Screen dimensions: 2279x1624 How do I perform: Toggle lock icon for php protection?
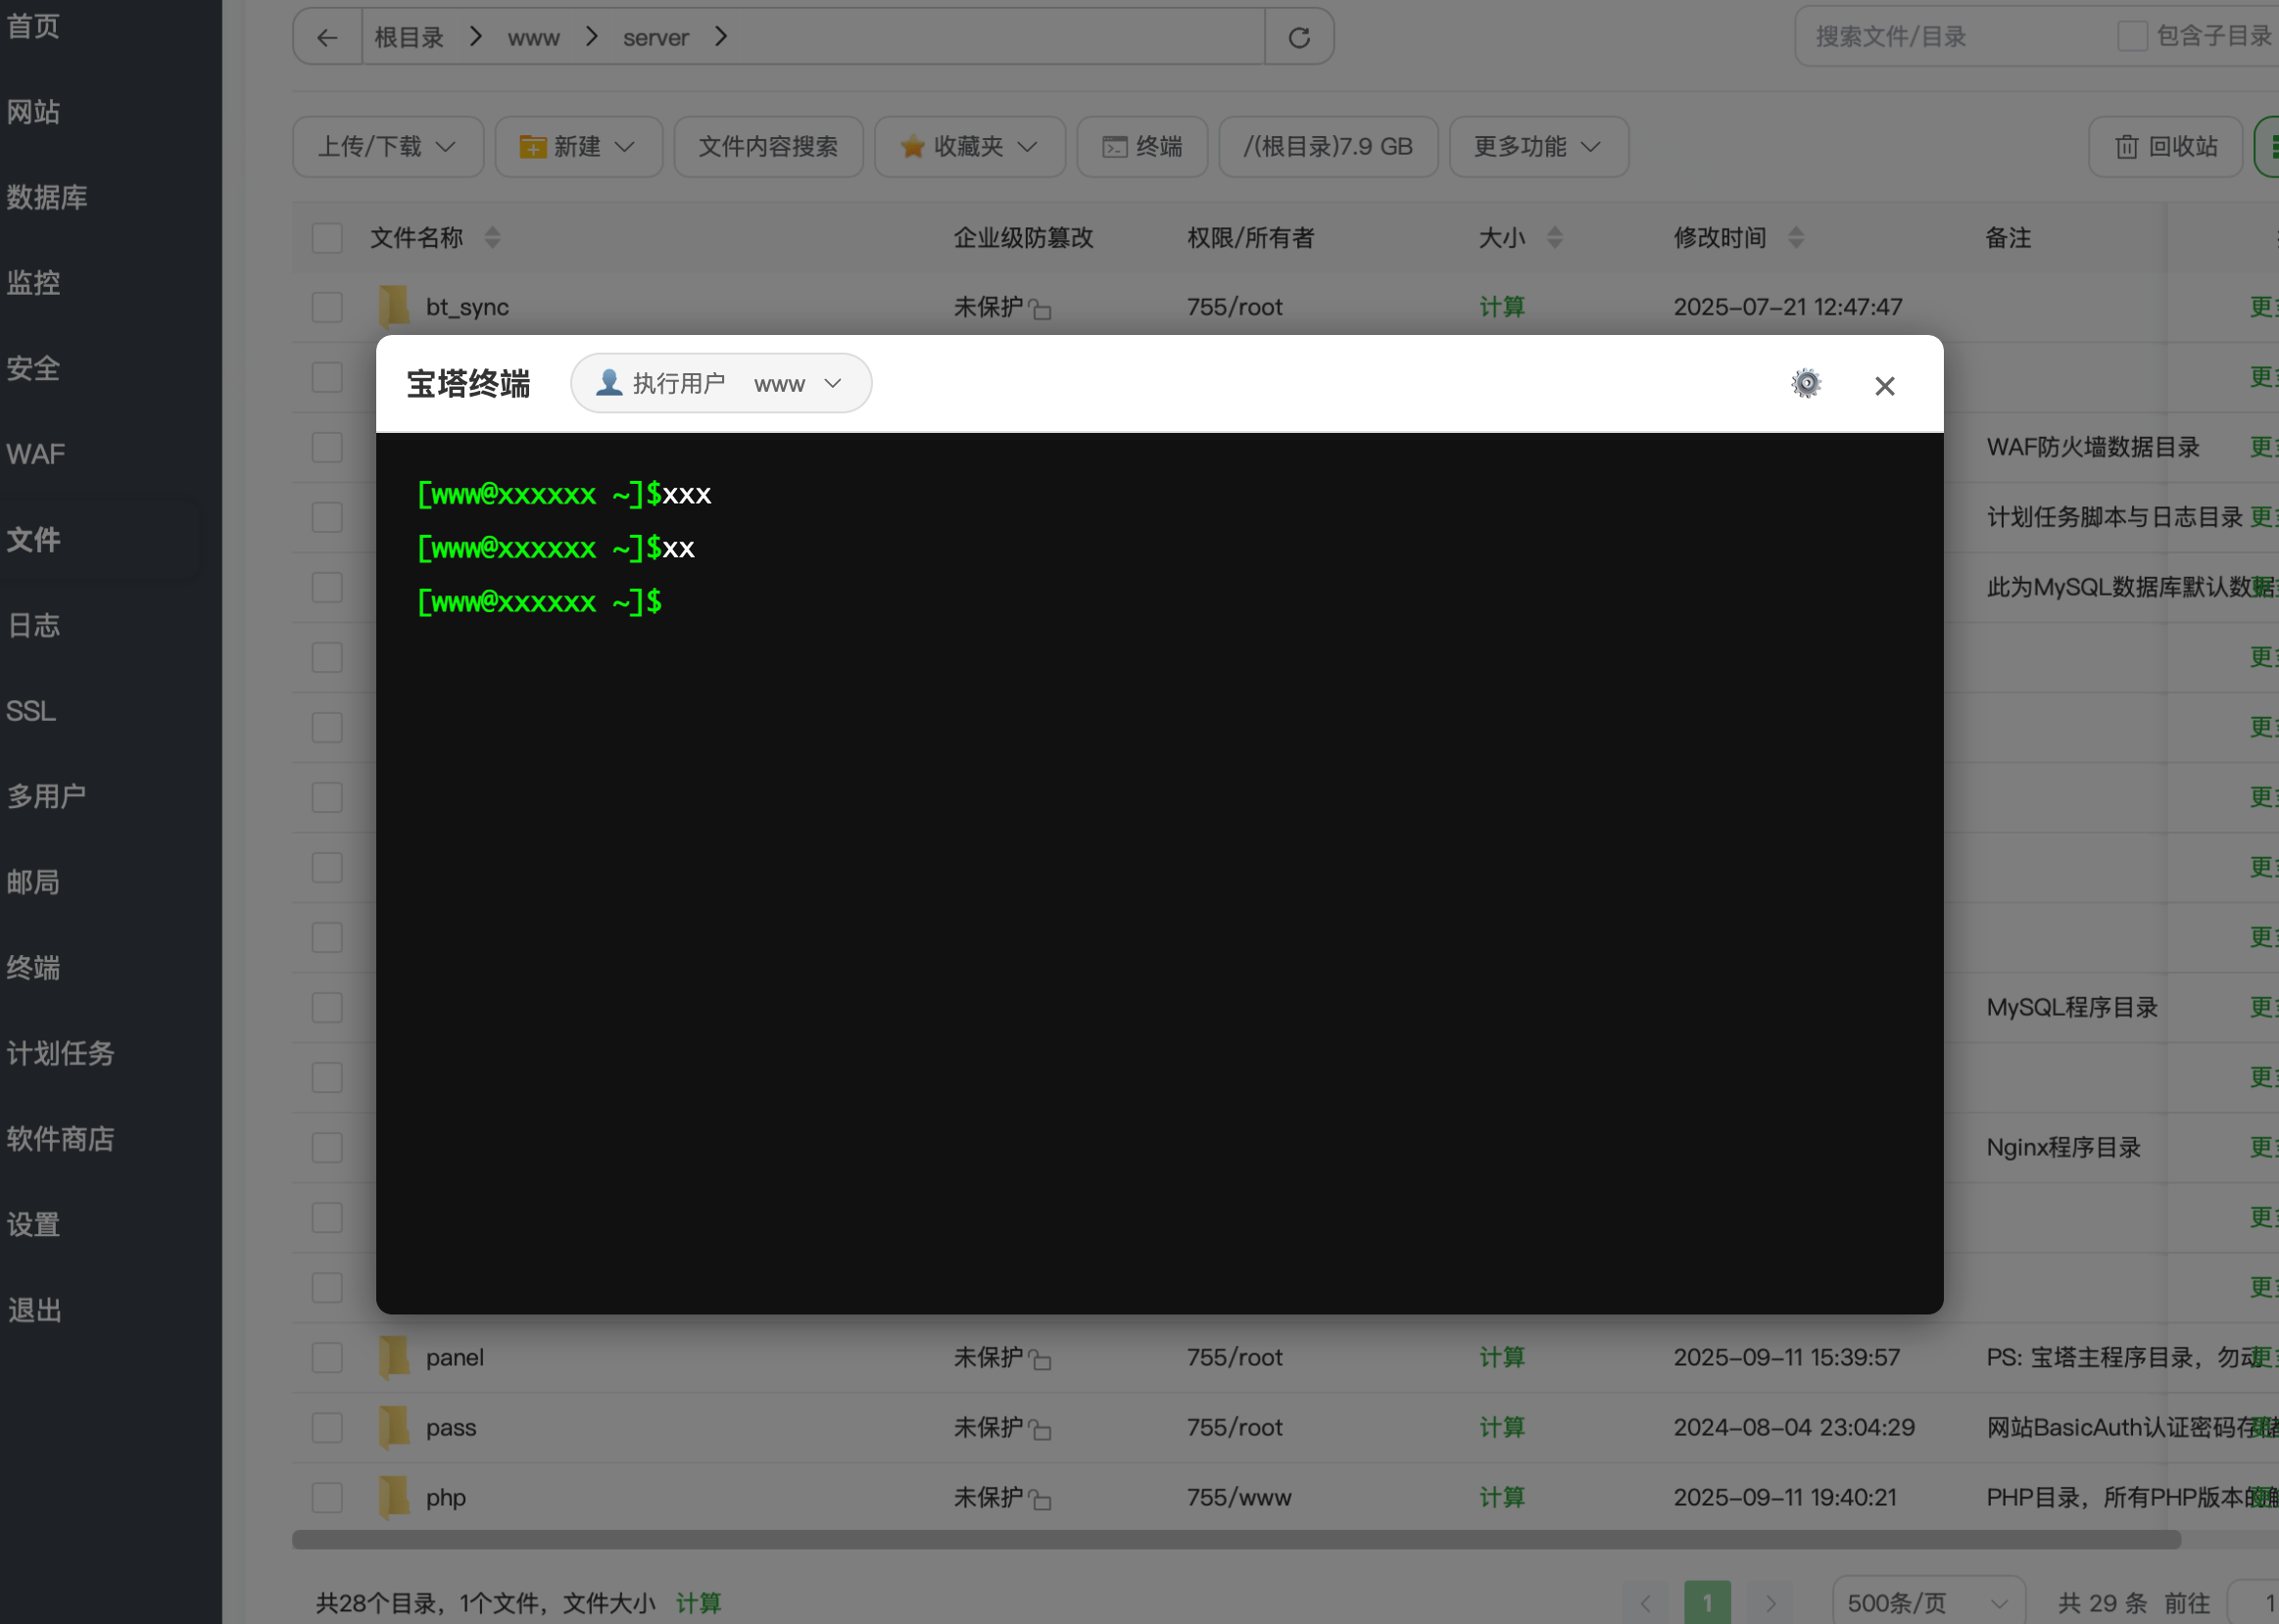(x=1040, y=1500)
